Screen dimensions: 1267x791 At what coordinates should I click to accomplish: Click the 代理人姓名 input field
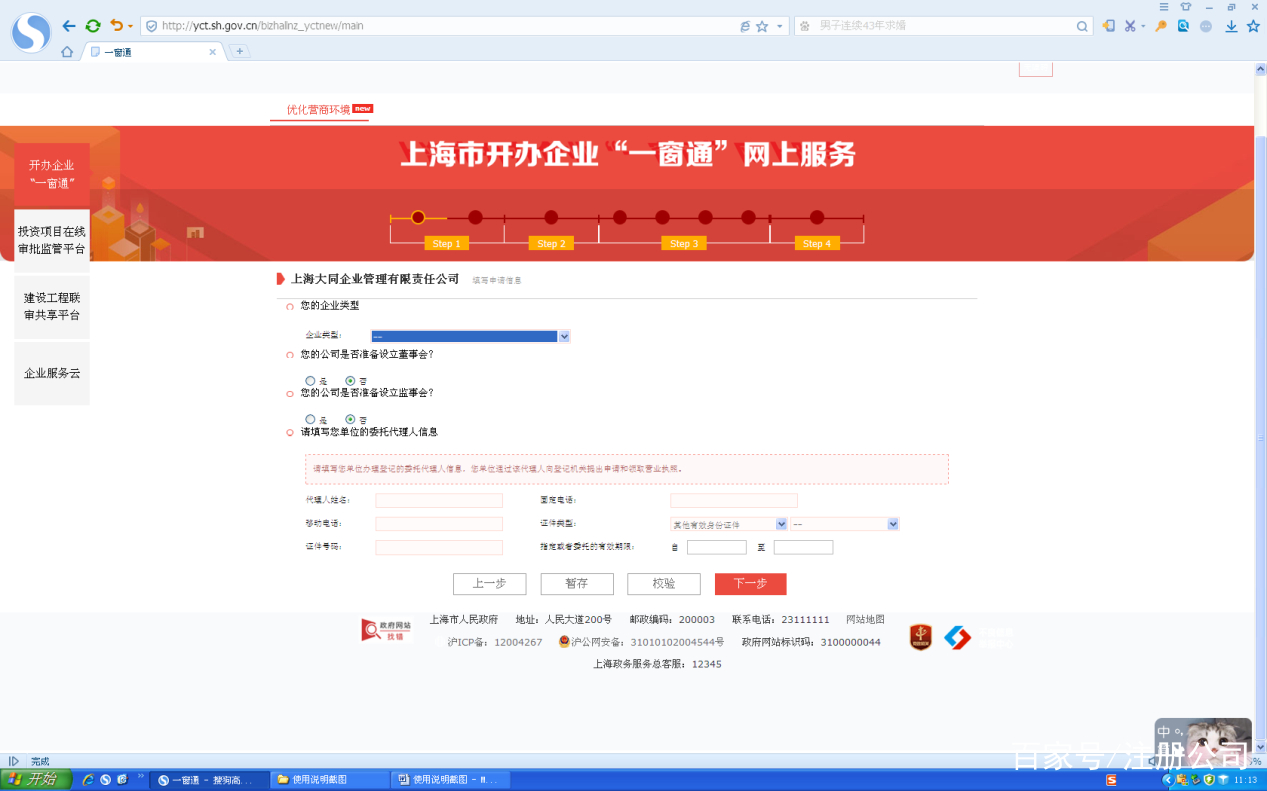438,500
